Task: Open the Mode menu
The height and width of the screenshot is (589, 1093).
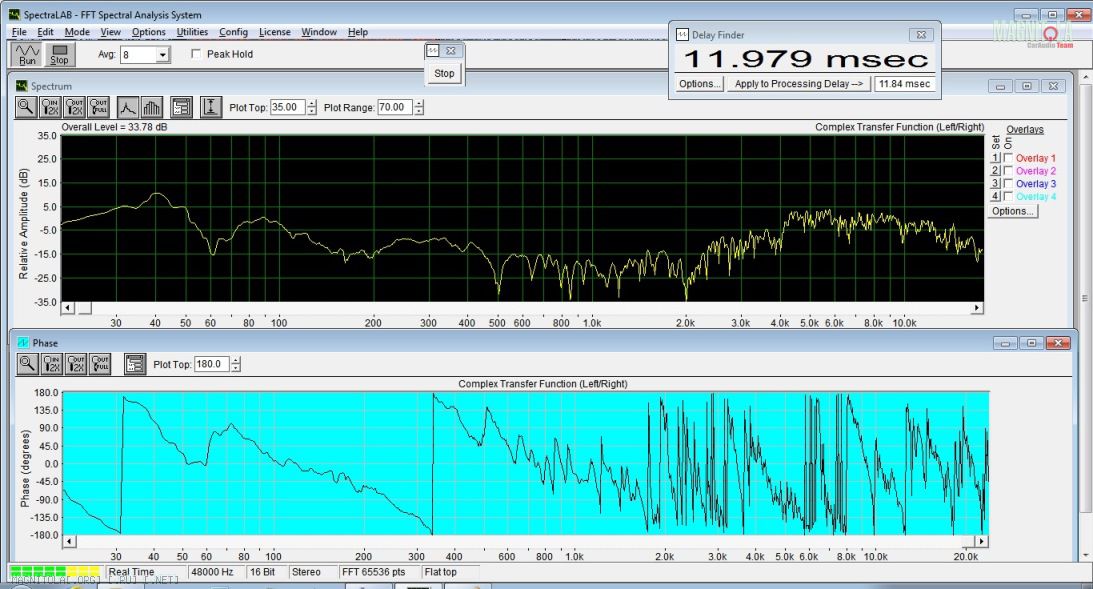Action: click(x=77, y=32)
